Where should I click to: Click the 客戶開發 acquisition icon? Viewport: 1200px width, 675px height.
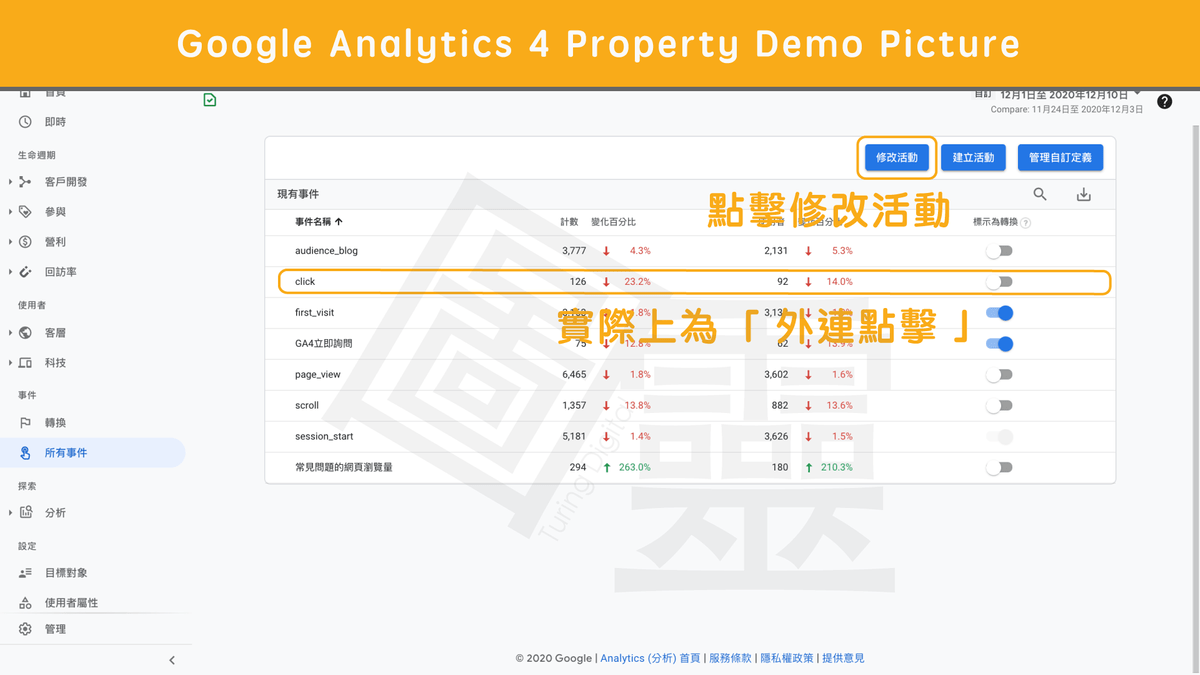tap(25, 182)
